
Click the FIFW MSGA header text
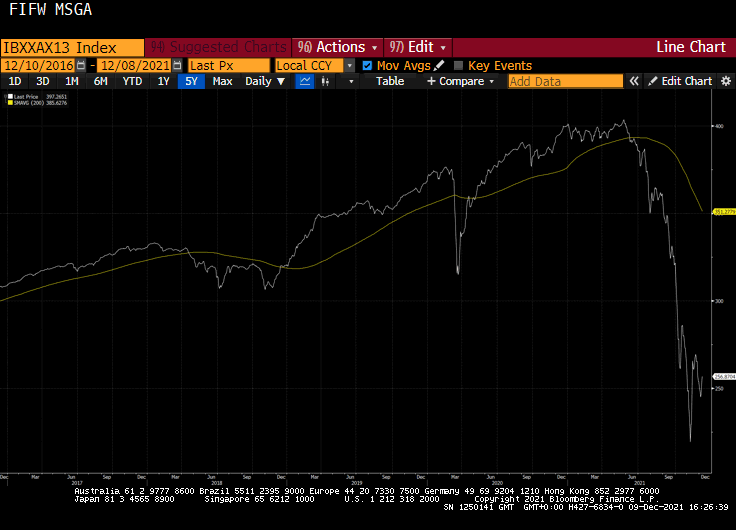[x=50, y=9]
